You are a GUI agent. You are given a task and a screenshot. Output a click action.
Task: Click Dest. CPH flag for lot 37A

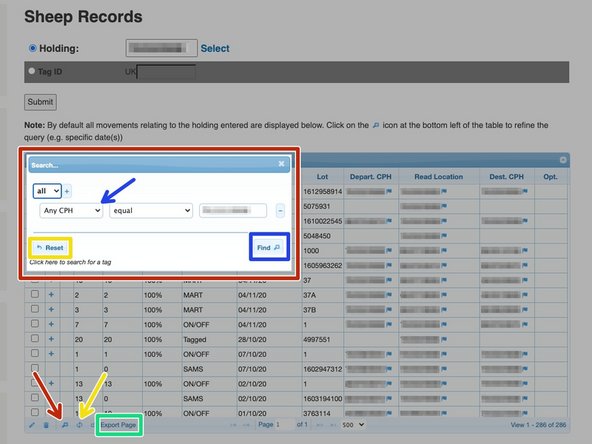click(525, 295)
